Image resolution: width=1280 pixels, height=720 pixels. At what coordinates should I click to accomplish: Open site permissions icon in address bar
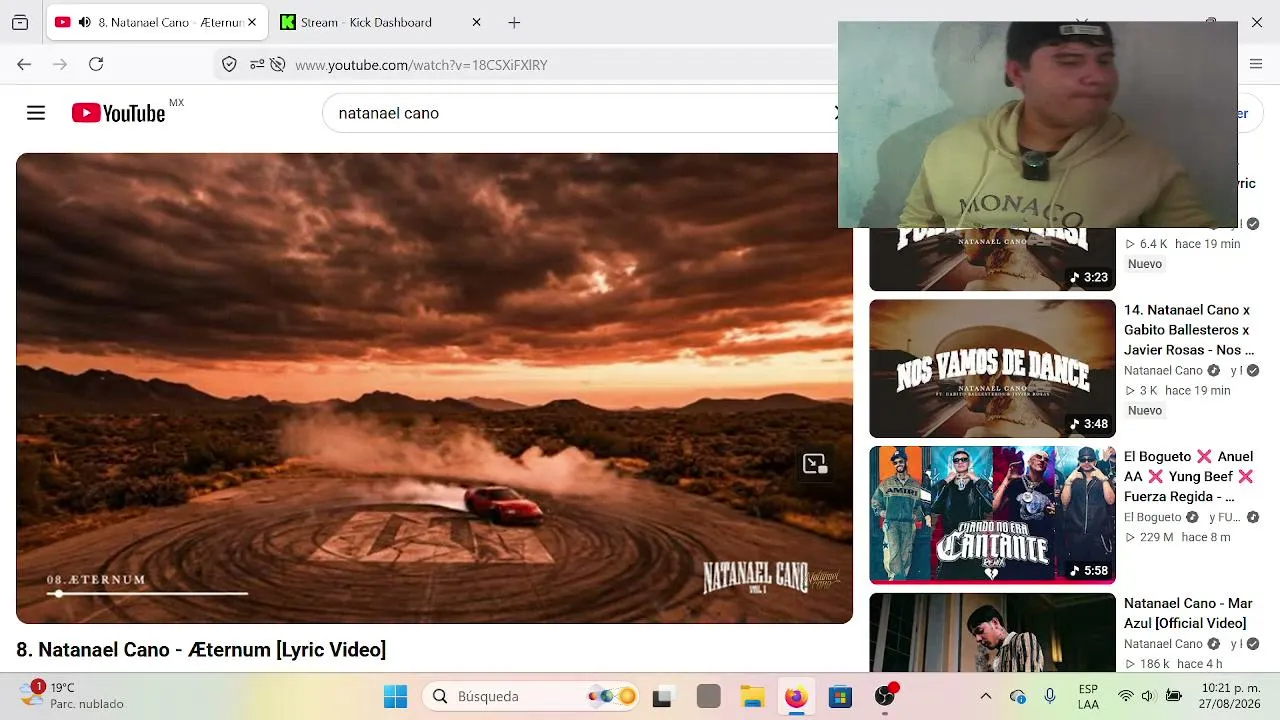pos(257,64)
